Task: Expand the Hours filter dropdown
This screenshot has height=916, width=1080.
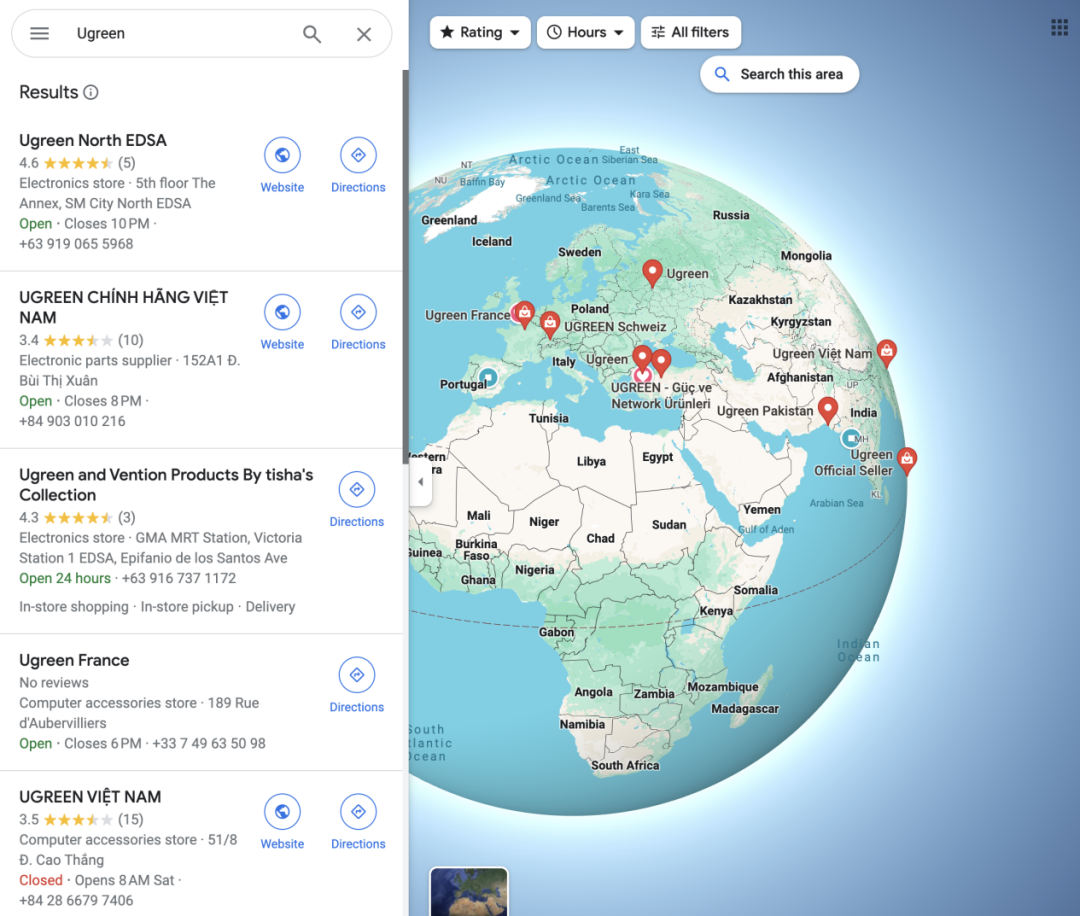Action: [x=585, y=32]
